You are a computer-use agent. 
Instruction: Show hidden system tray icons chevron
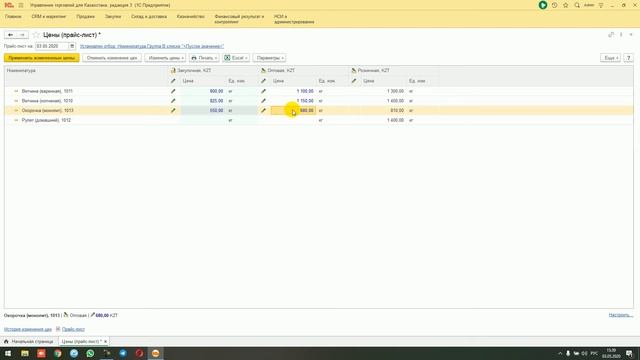[560, 353]
